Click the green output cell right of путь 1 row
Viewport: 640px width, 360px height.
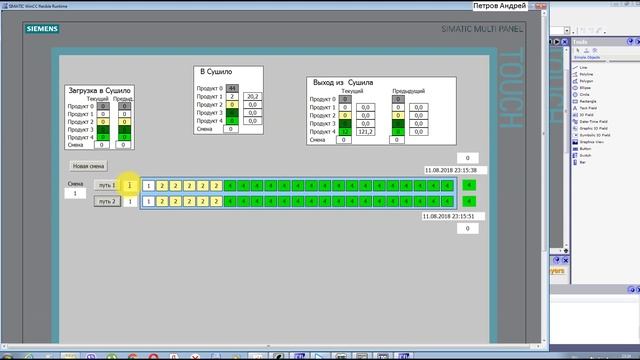(x=469, y=185)
